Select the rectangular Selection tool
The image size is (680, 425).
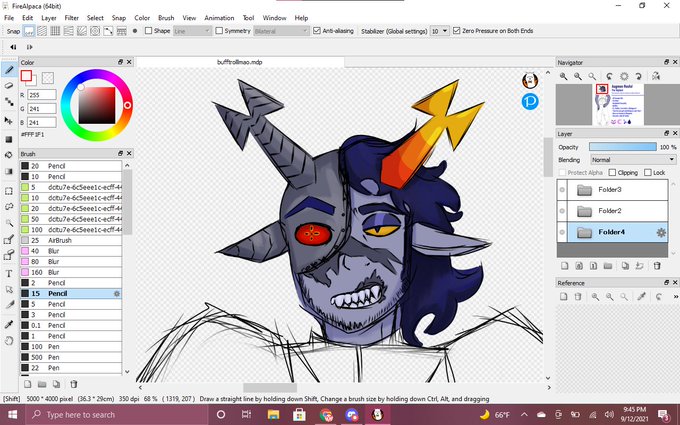coord(9,191)
